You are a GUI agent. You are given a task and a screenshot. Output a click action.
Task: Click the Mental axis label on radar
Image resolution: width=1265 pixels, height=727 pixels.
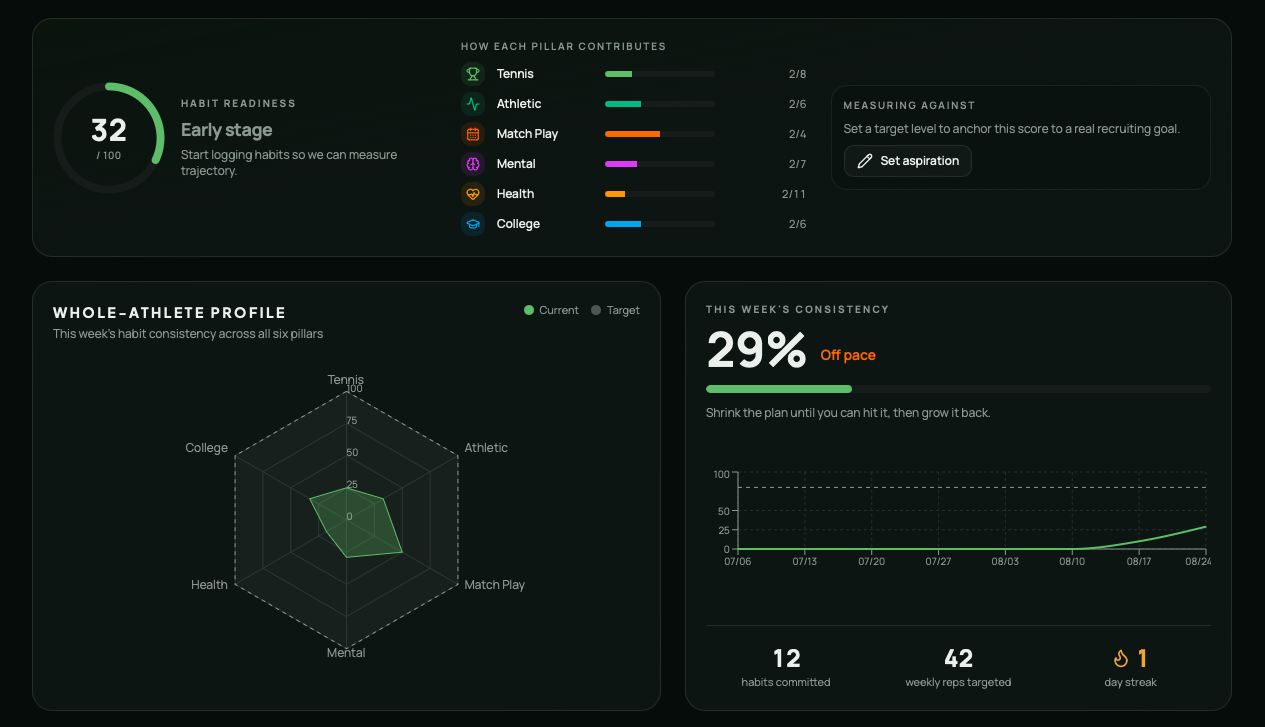point(346,653)
